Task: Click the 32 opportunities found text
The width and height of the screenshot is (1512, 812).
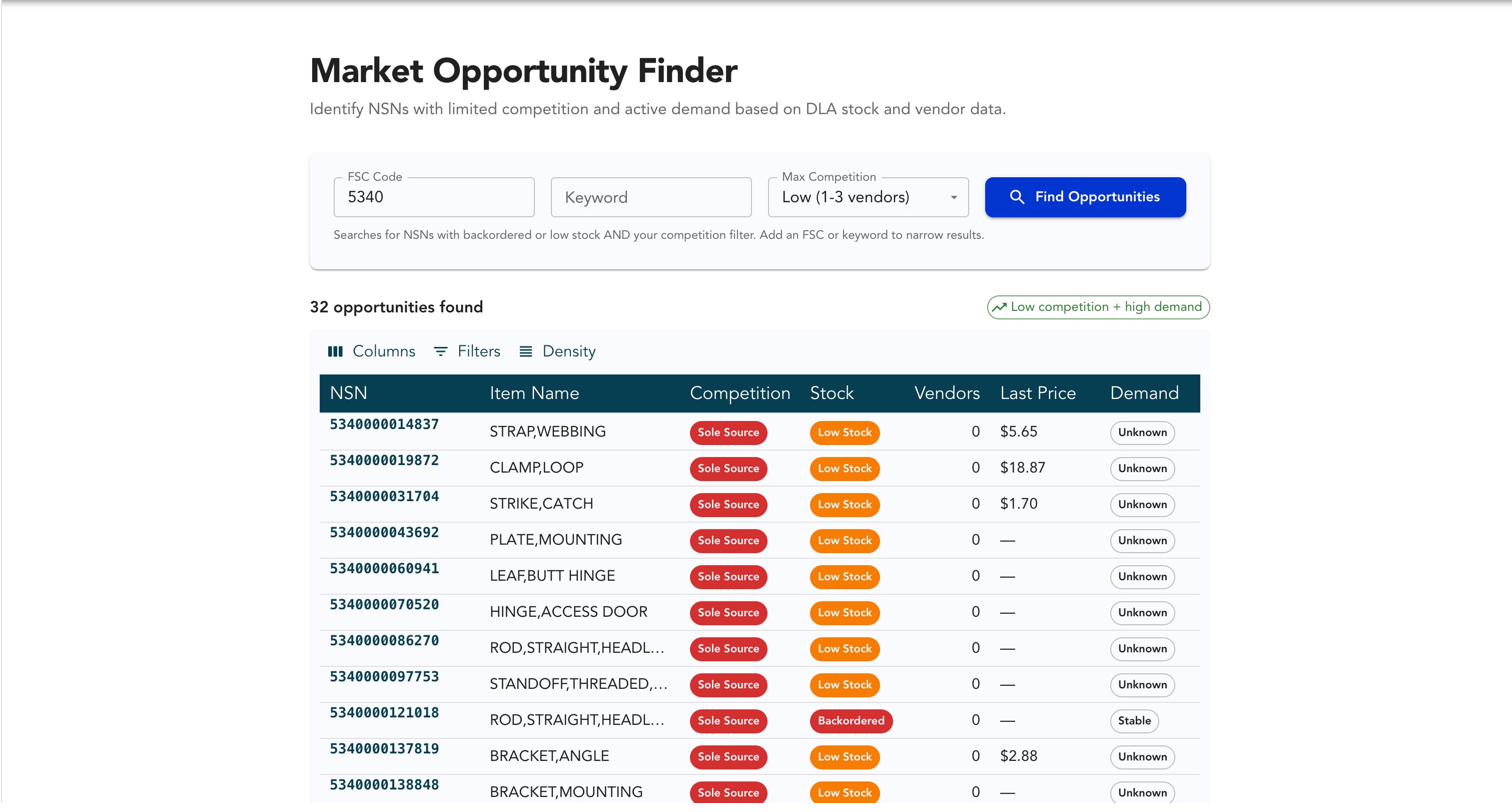Action: [x=396, y=307]
